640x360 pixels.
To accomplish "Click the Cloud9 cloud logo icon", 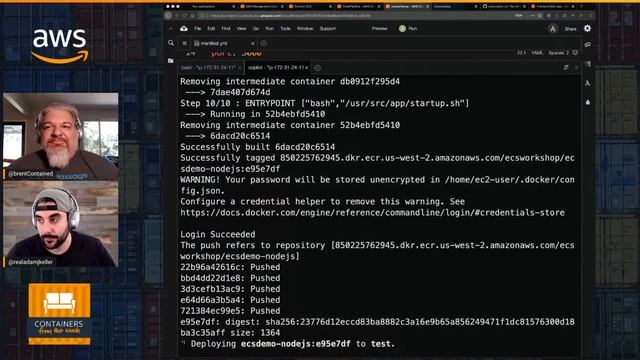I will [184, 29].
